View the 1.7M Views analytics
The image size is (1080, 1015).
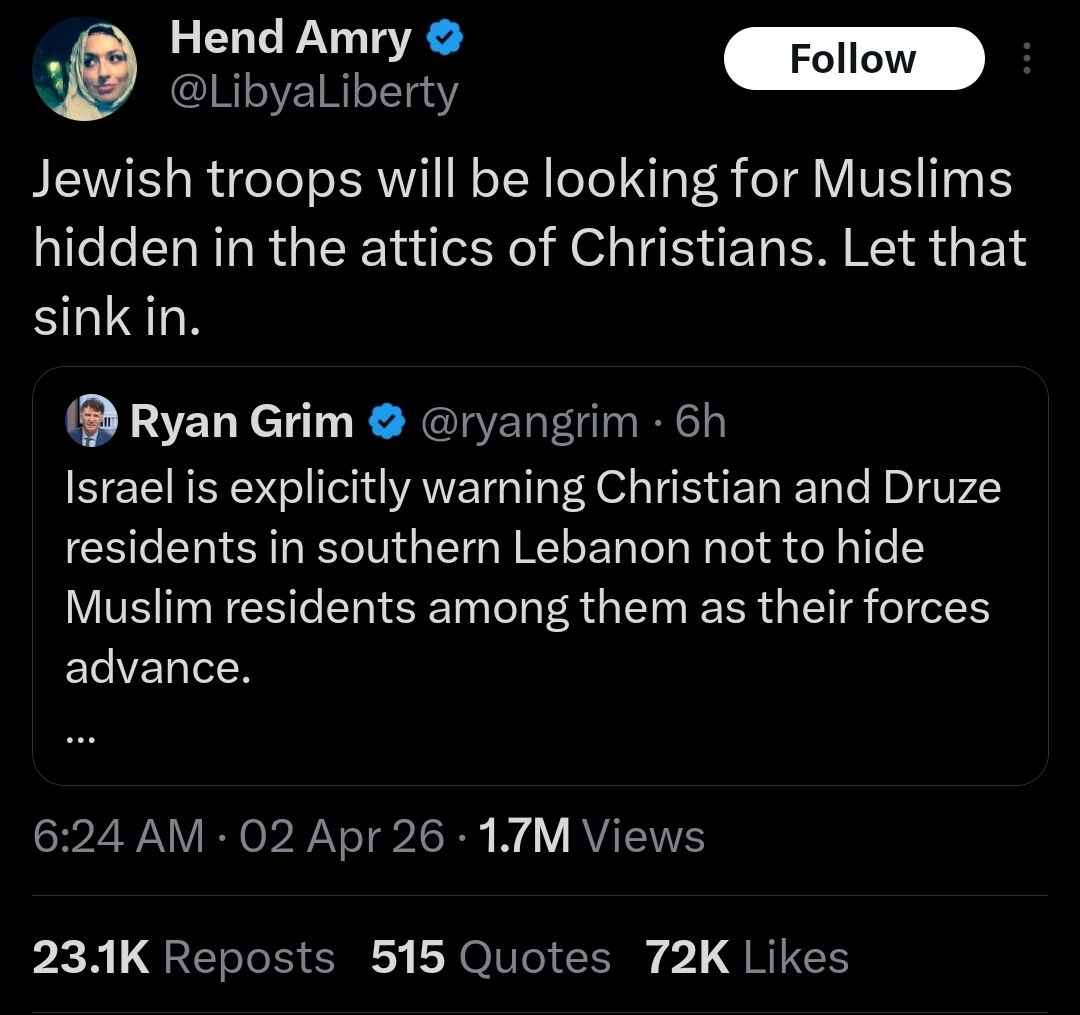click(x=592, y=836)
